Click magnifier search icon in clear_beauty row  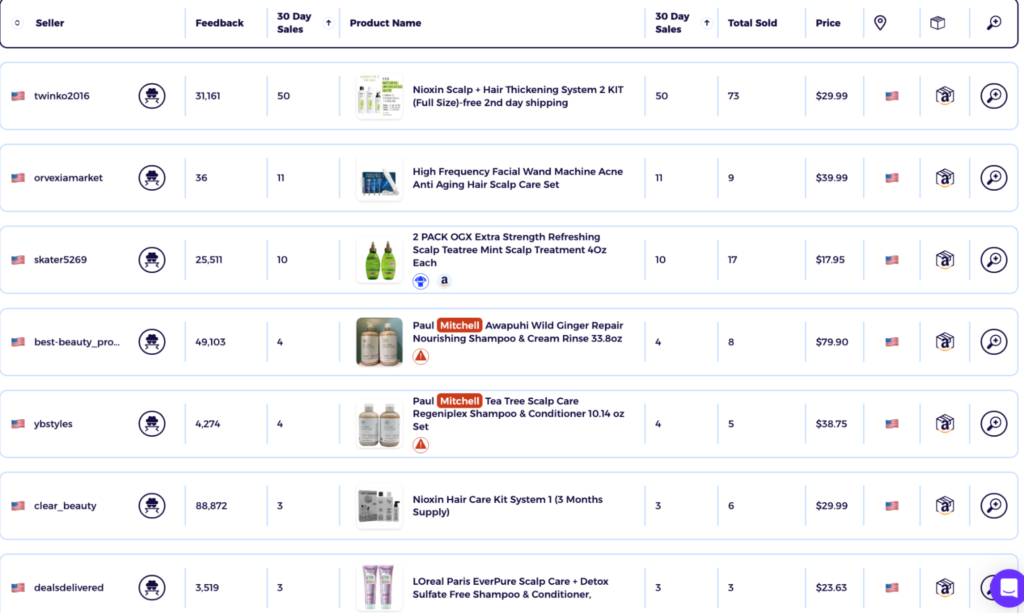pos(993,505)
